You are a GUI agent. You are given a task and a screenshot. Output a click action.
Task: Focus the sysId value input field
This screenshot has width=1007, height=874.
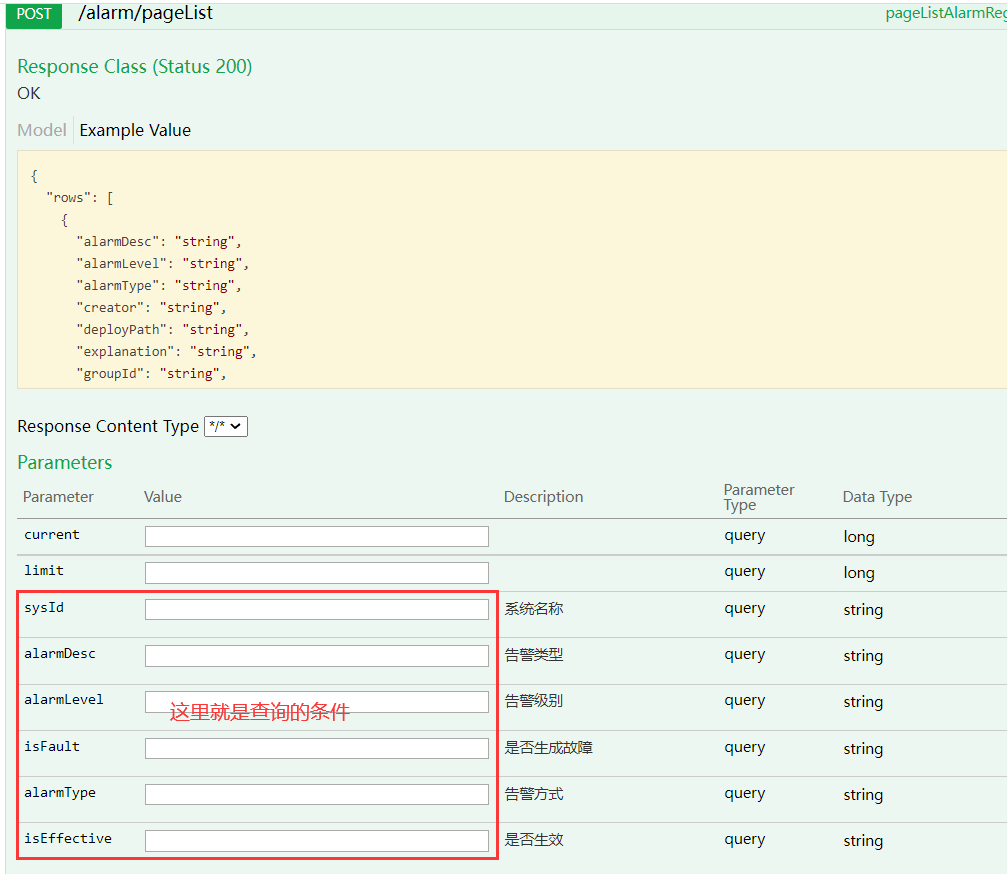[317, 609]
